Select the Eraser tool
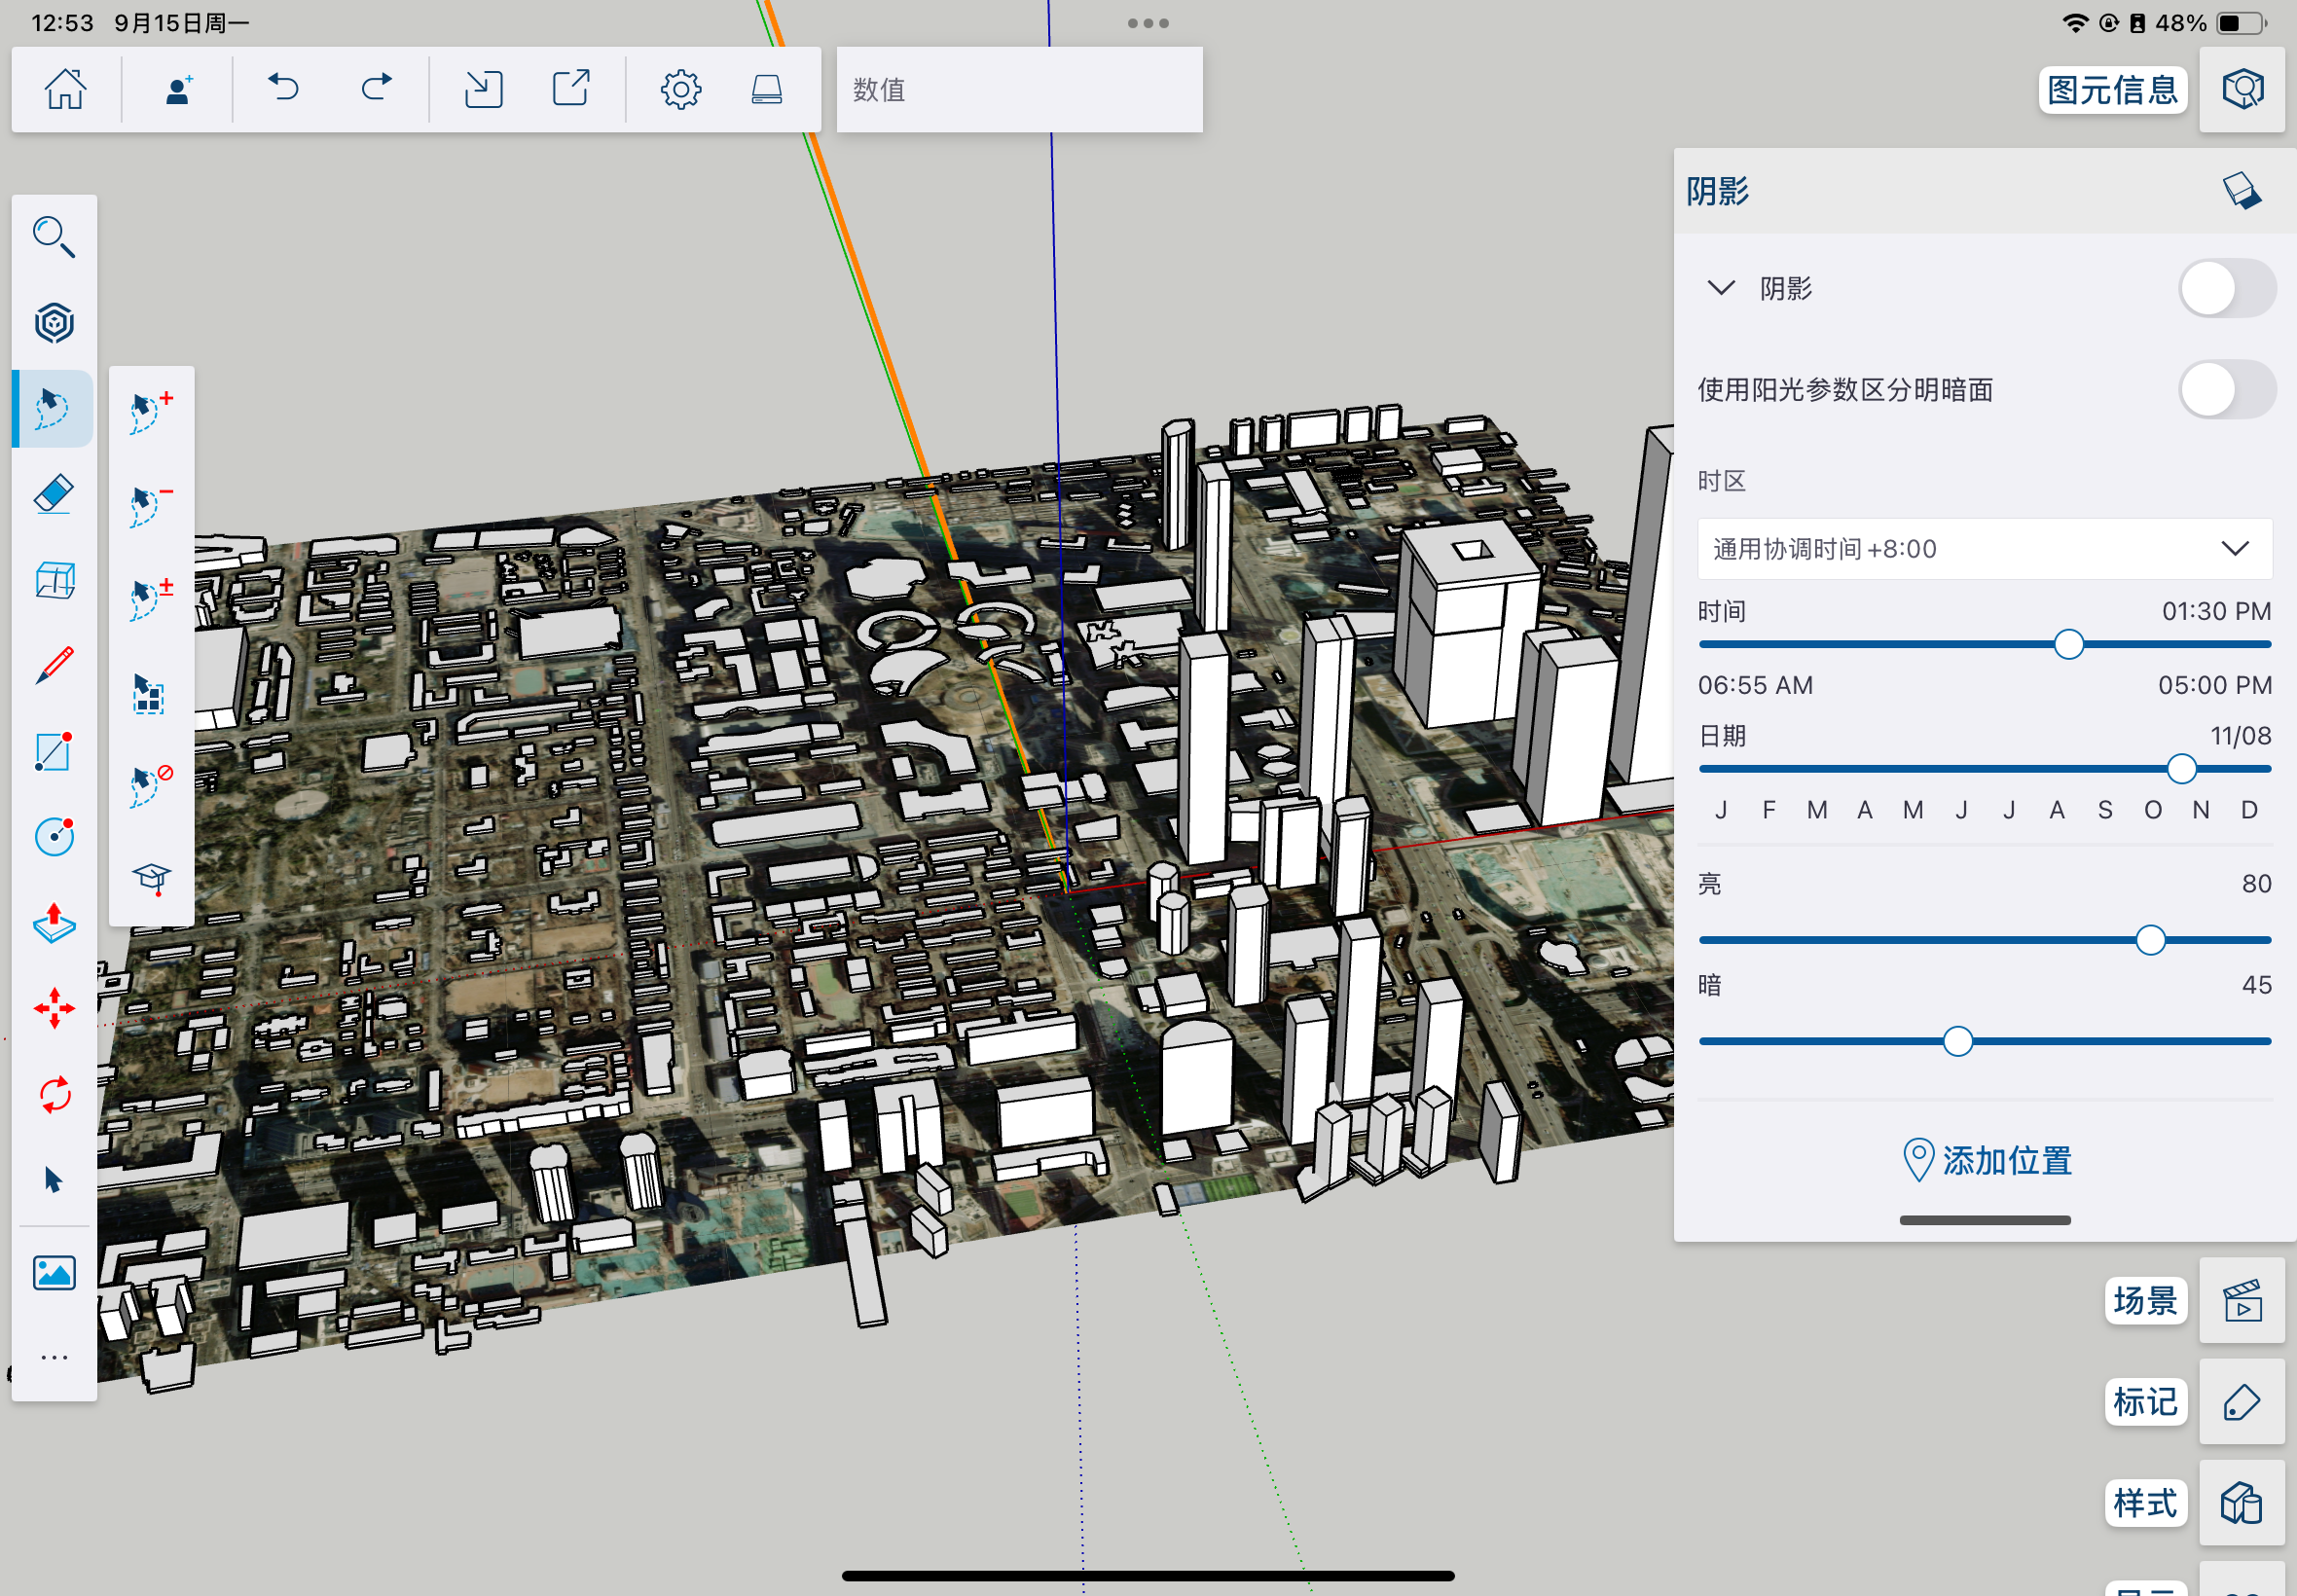 point(54,493)
